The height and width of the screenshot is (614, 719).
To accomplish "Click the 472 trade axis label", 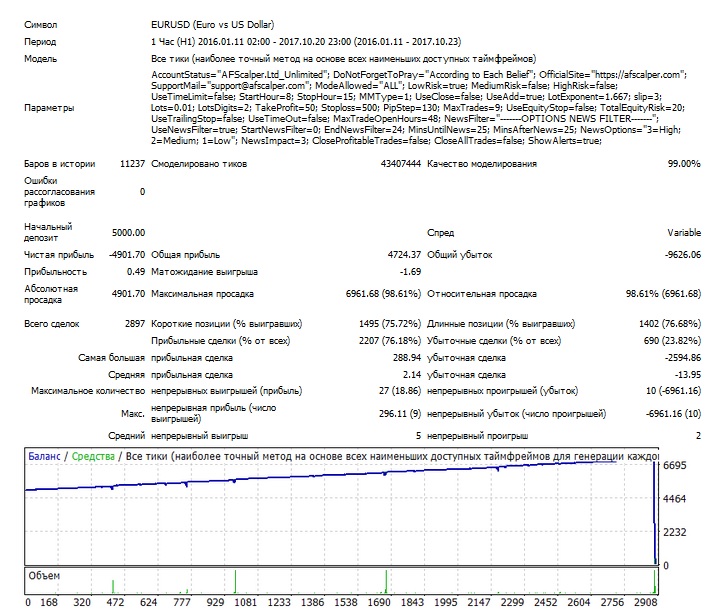I will pyautogui.click(x=115, y=602).
